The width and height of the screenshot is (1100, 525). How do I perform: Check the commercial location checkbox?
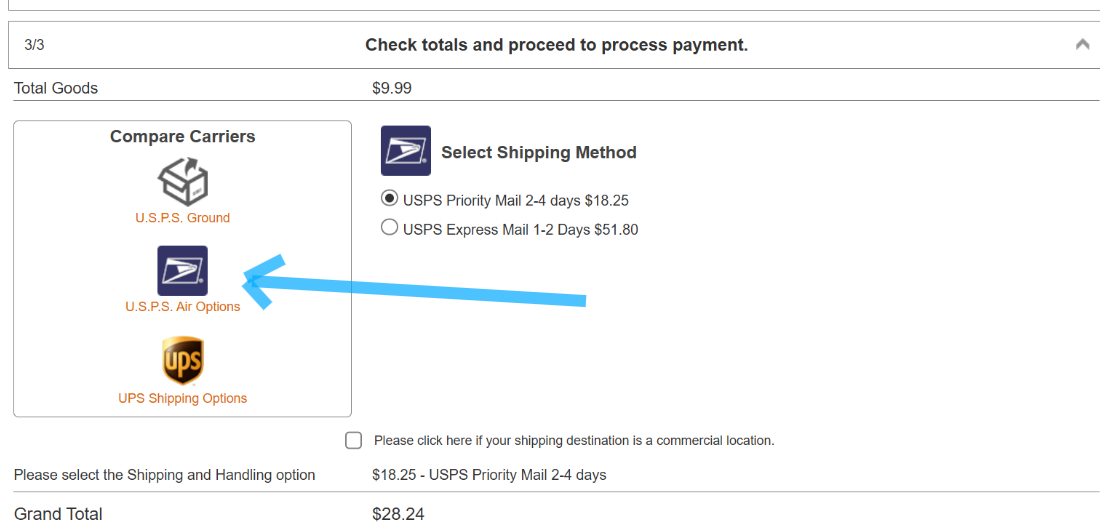pos(353,440)
